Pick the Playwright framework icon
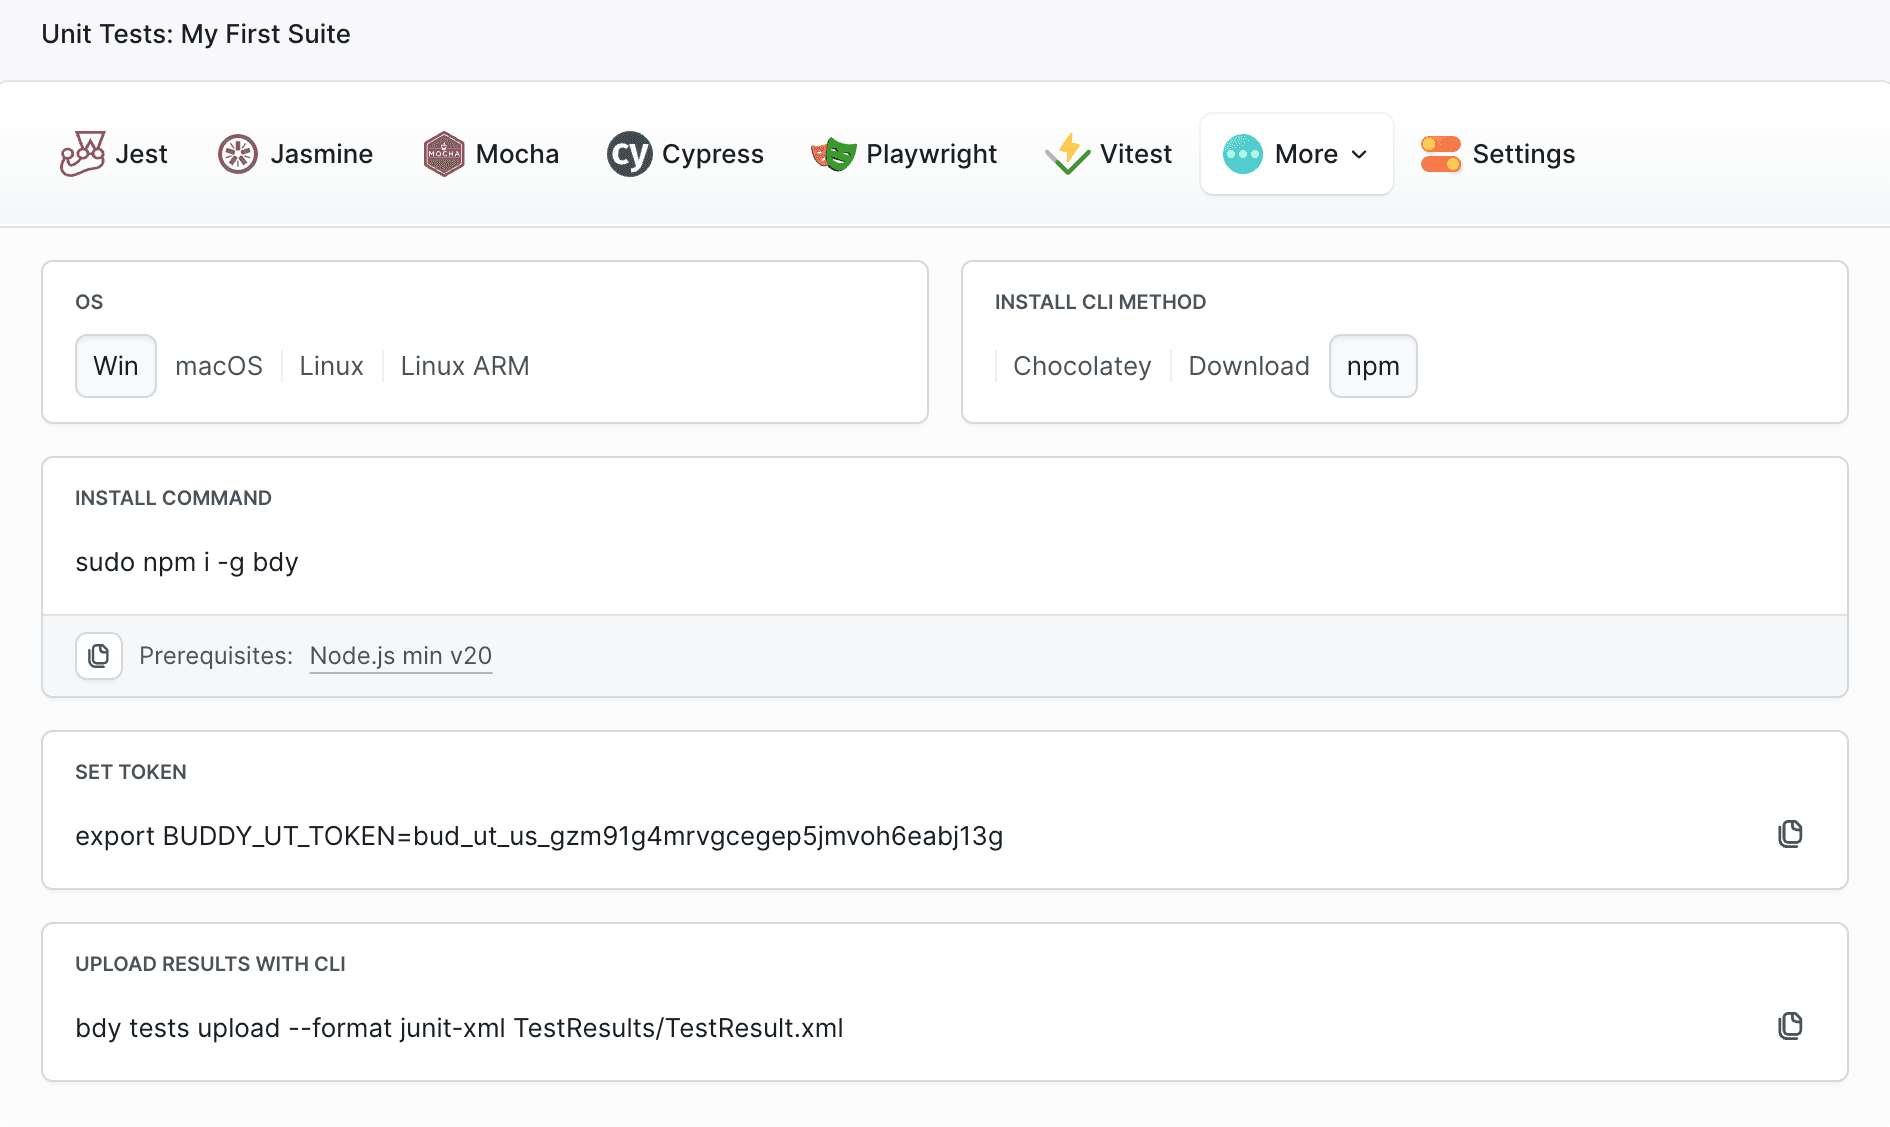The width and height of the screenshot is (1890, 1127). [833, 153]
